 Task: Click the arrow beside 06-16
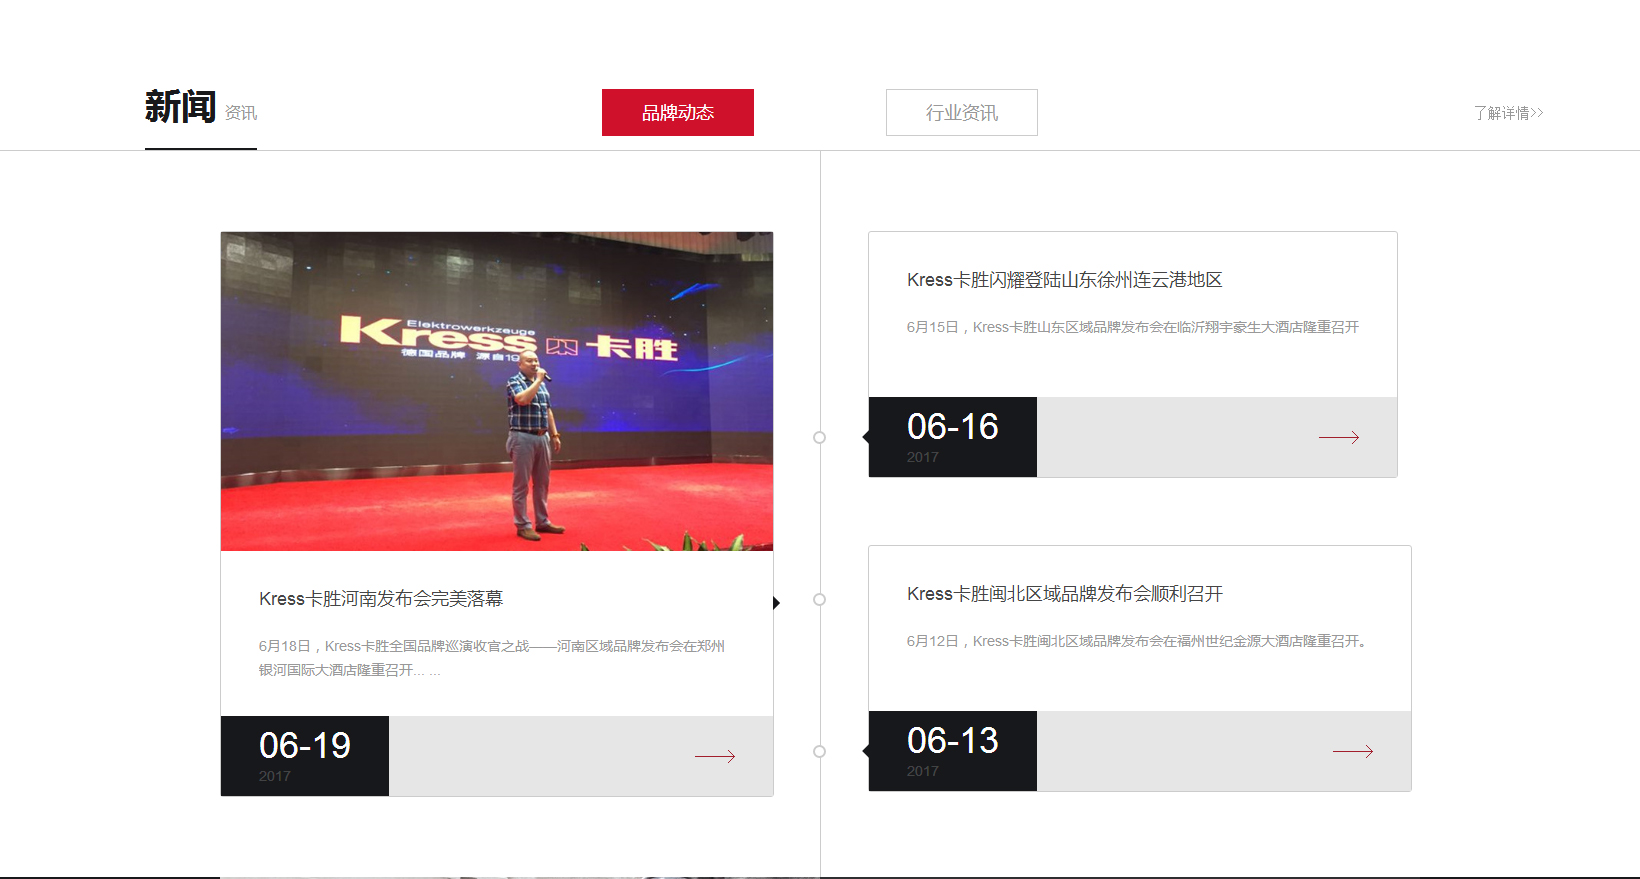pos(1339,437)
